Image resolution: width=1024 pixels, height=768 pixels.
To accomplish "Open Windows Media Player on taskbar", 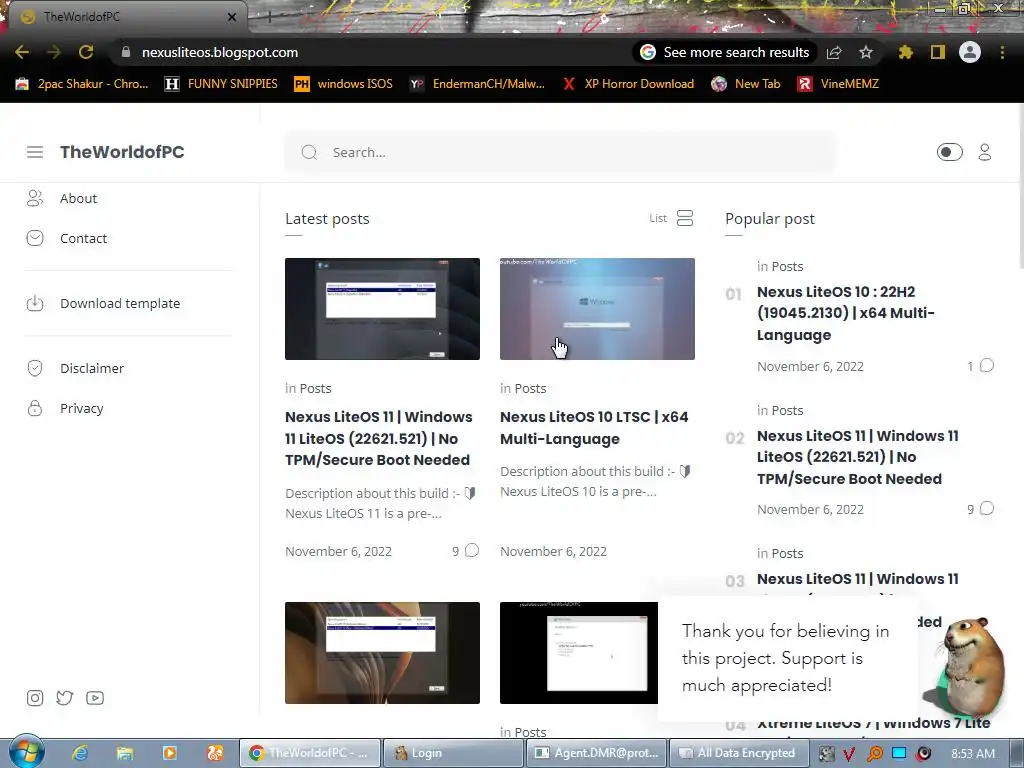I will coord(169,753).
